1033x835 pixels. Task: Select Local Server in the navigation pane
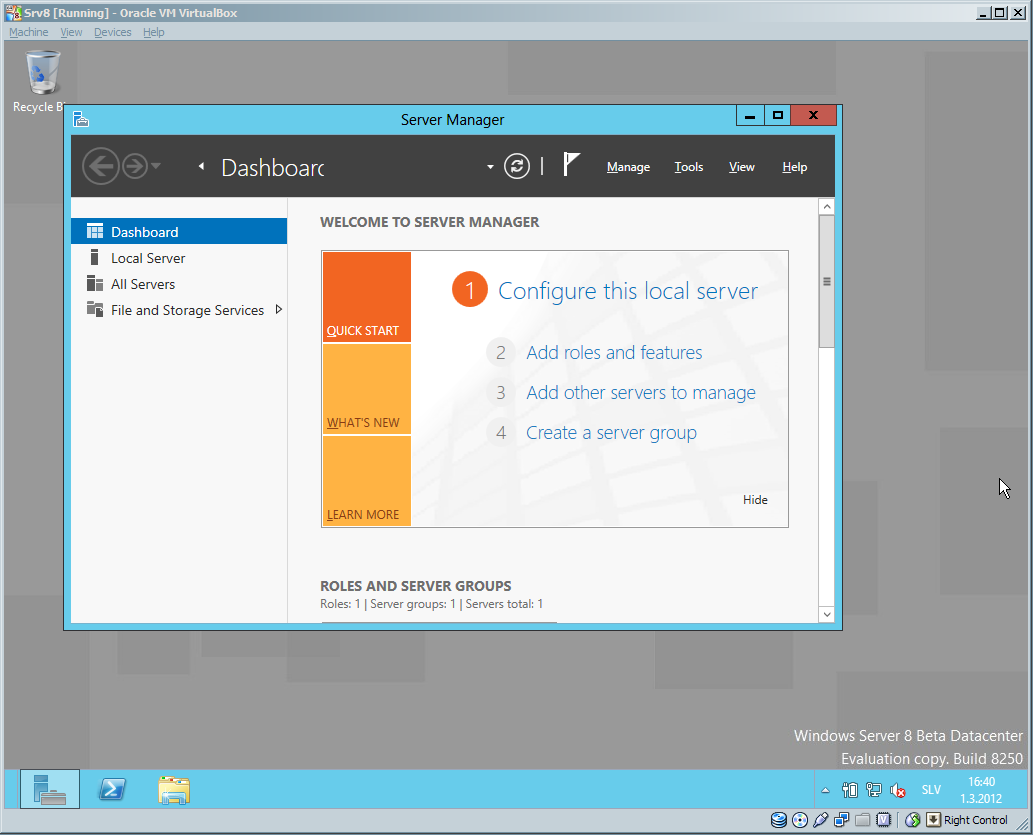pyautogui.click(x=179, y=258)
